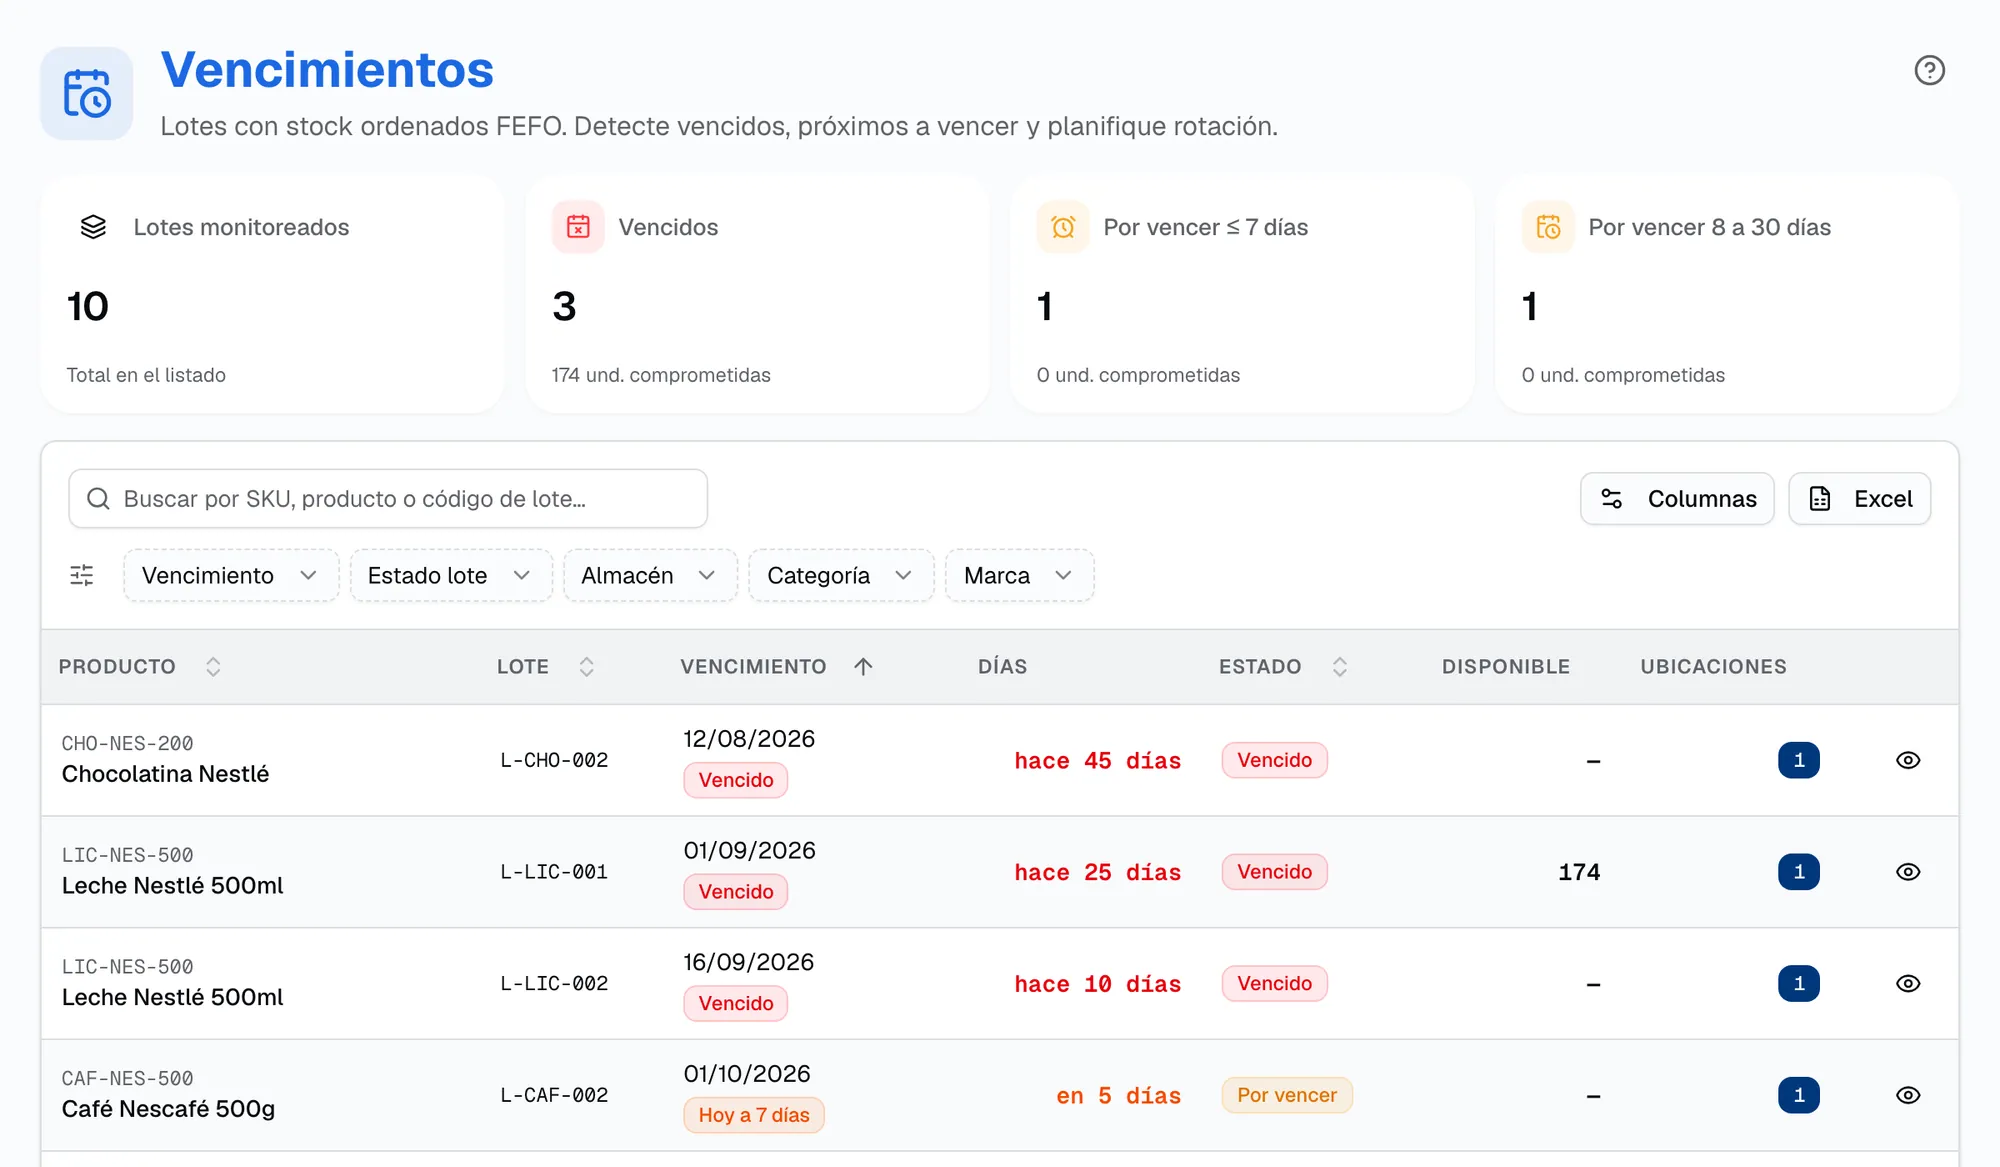
Task: Click Vencido estado badge for L-LIC-001
Action: click(x=1275, y=872)
